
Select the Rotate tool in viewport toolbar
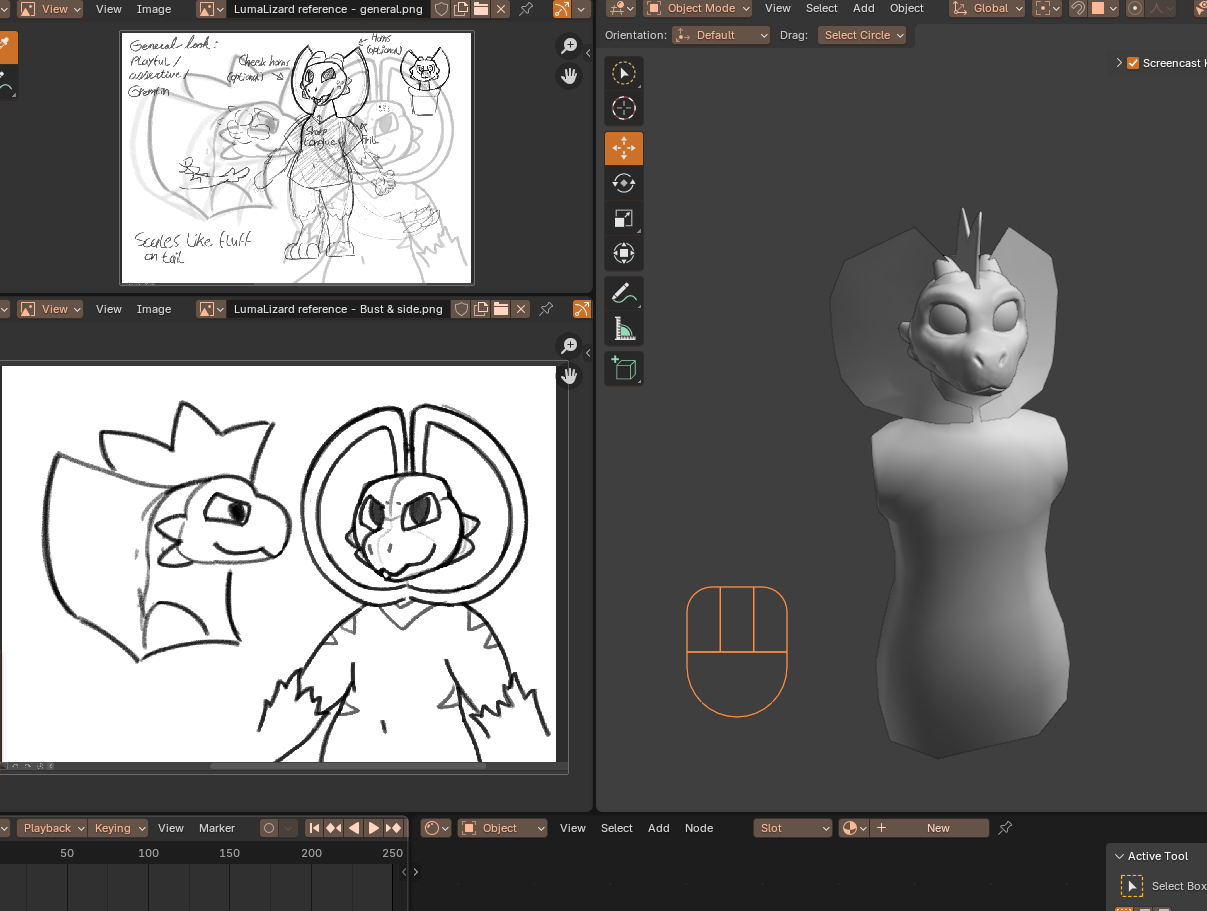pos(624,183)
